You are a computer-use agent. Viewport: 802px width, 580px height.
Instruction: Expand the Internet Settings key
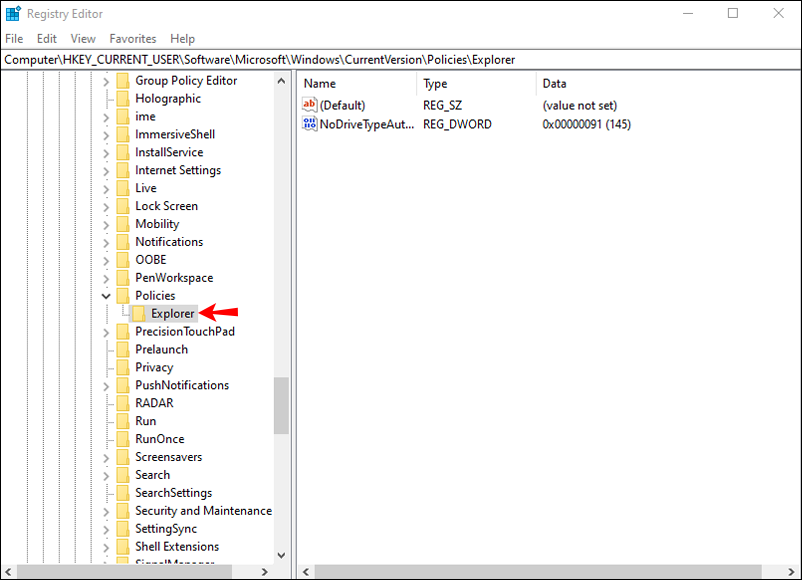[x=106, y=171]
